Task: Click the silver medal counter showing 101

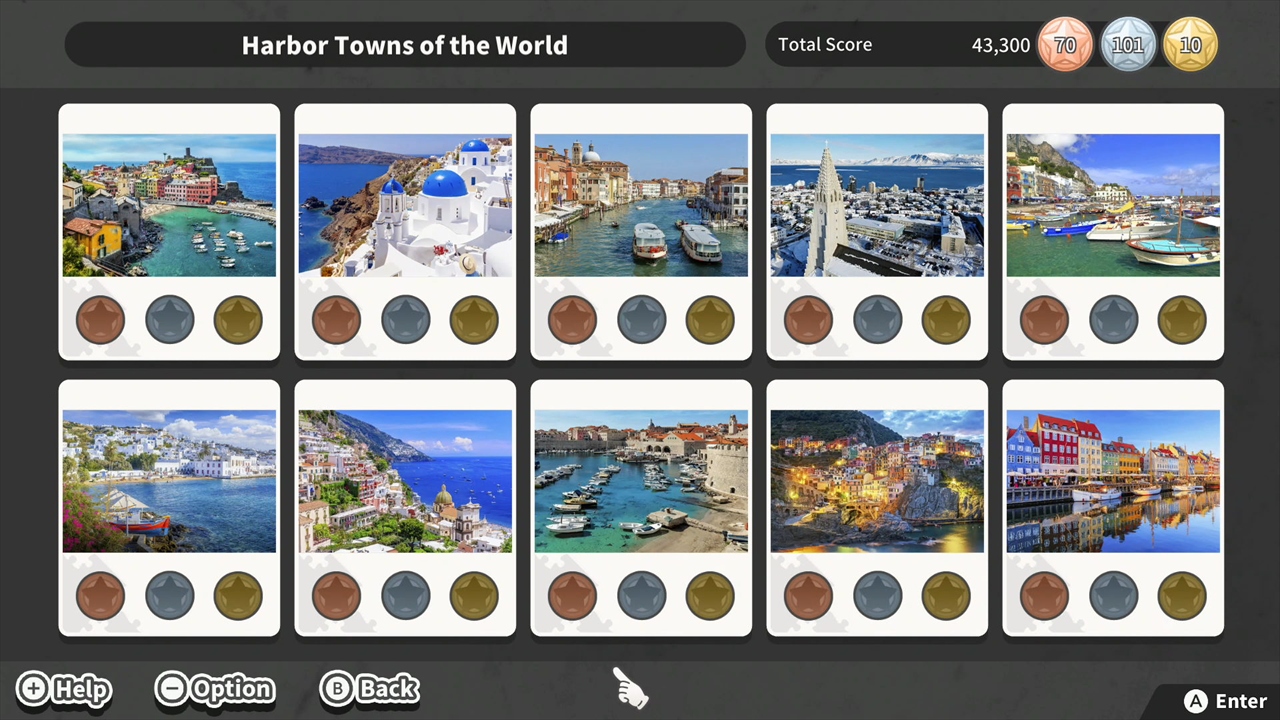Action: (x=1127, y=46)
